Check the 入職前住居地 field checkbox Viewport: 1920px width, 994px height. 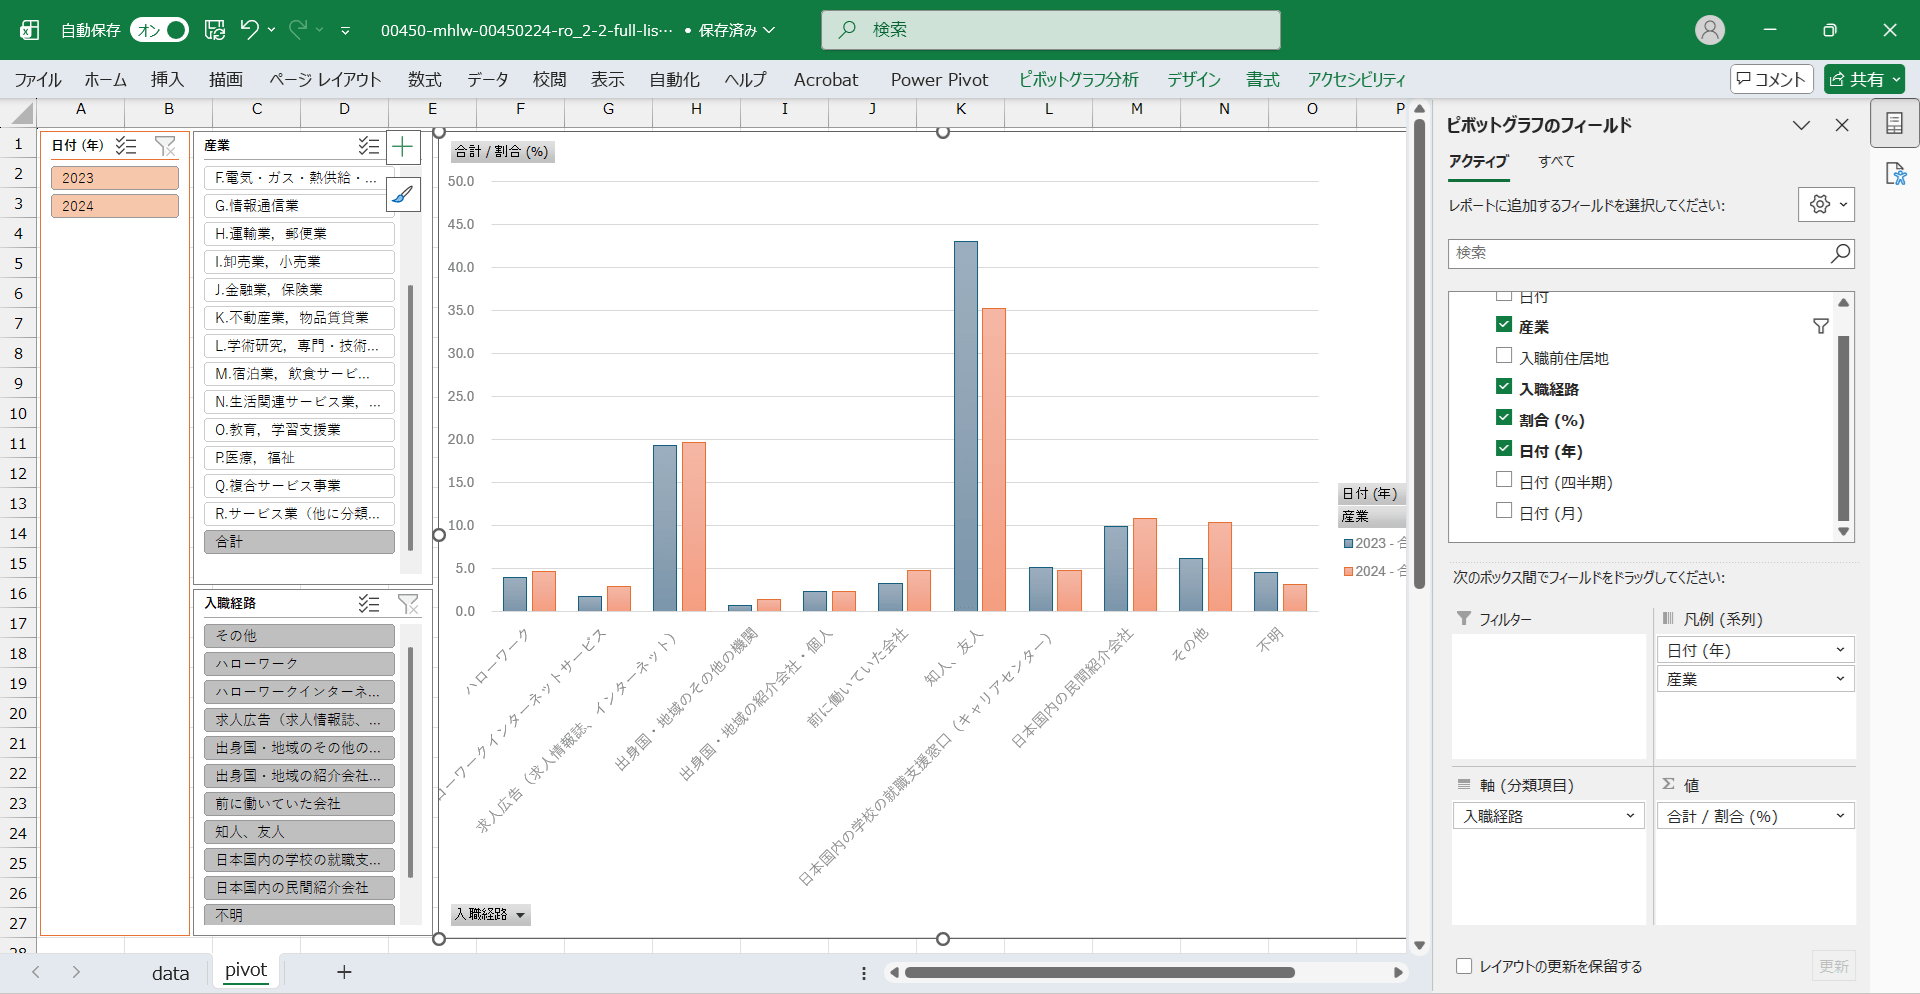pyautogui.click(x=1504, y=356)
